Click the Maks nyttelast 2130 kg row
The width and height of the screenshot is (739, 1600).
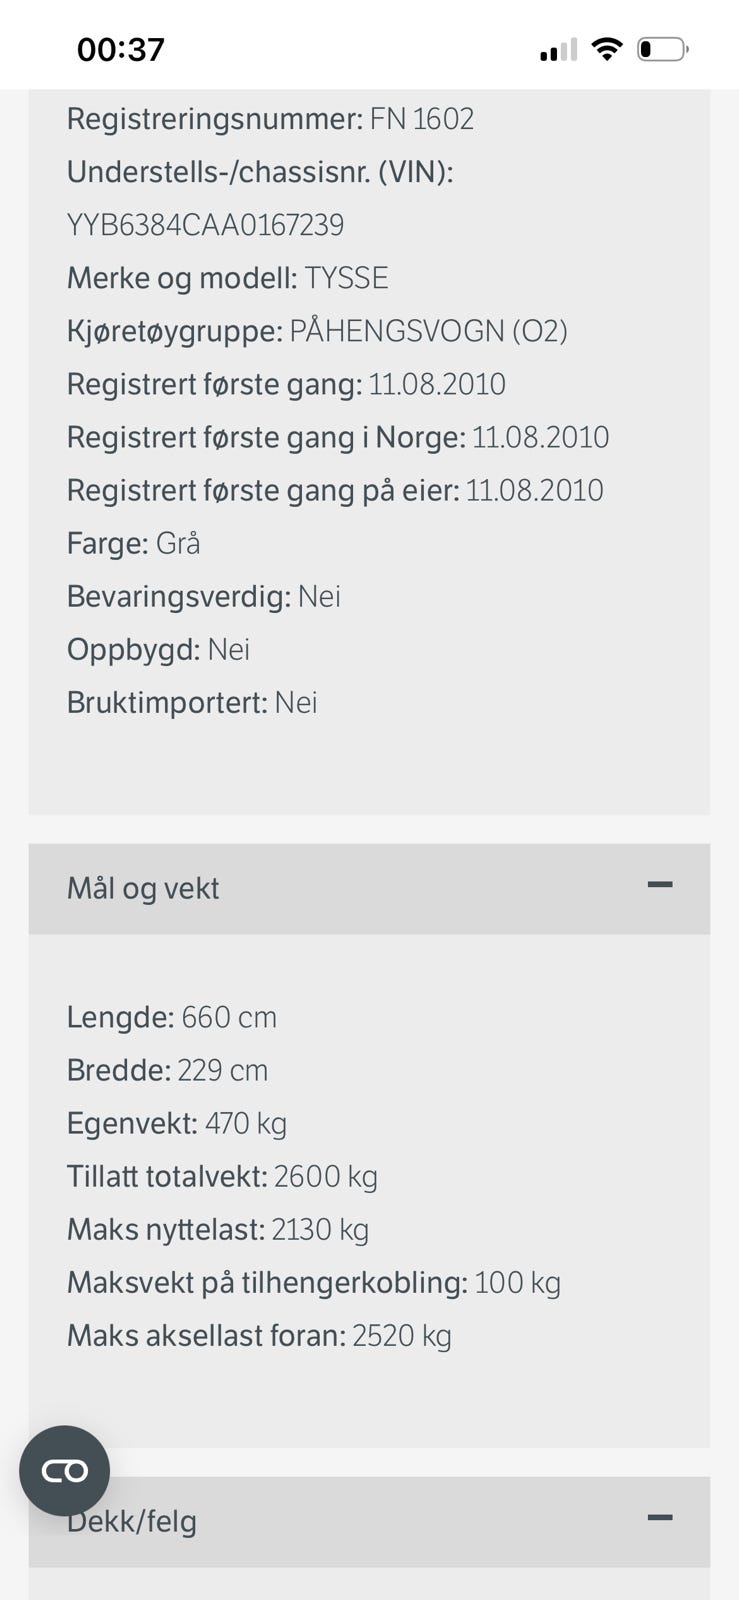218,1229
